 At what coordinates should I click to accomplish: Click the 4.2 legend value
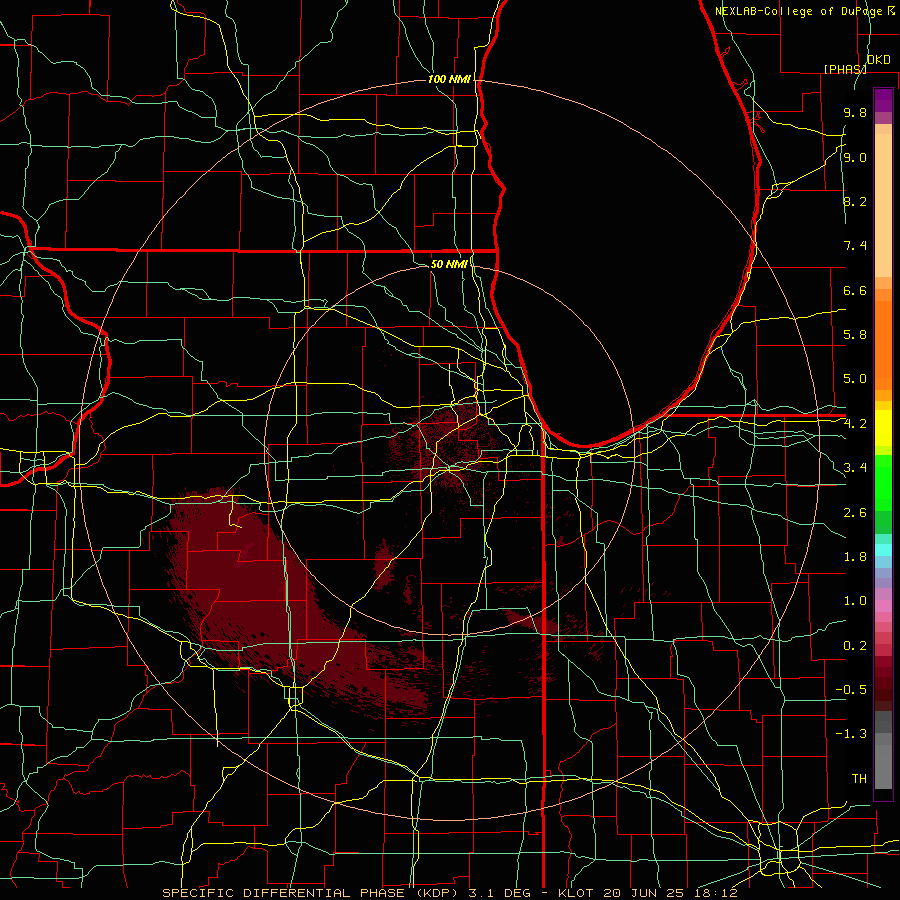(x=855, y=424)
